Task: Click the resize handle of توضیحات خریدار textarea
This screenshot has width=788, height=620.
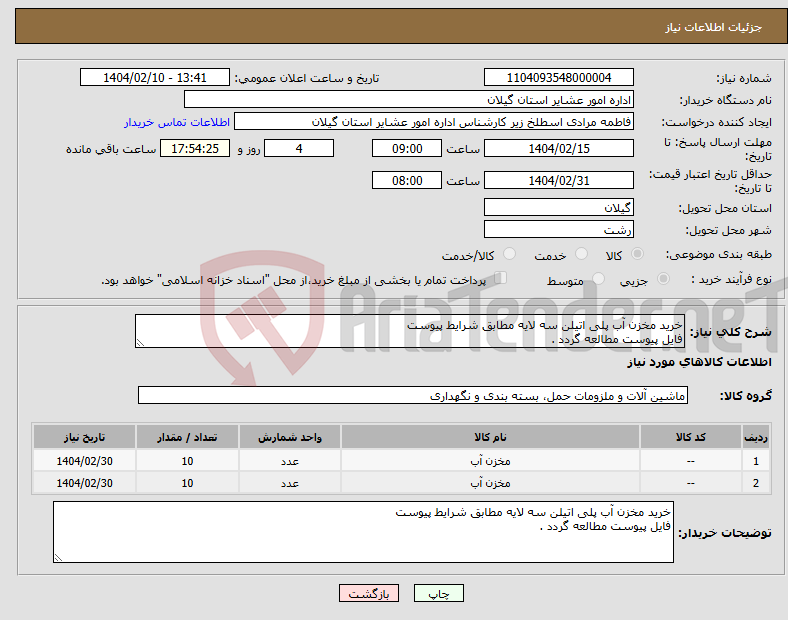Action: [x=58, y=557]
